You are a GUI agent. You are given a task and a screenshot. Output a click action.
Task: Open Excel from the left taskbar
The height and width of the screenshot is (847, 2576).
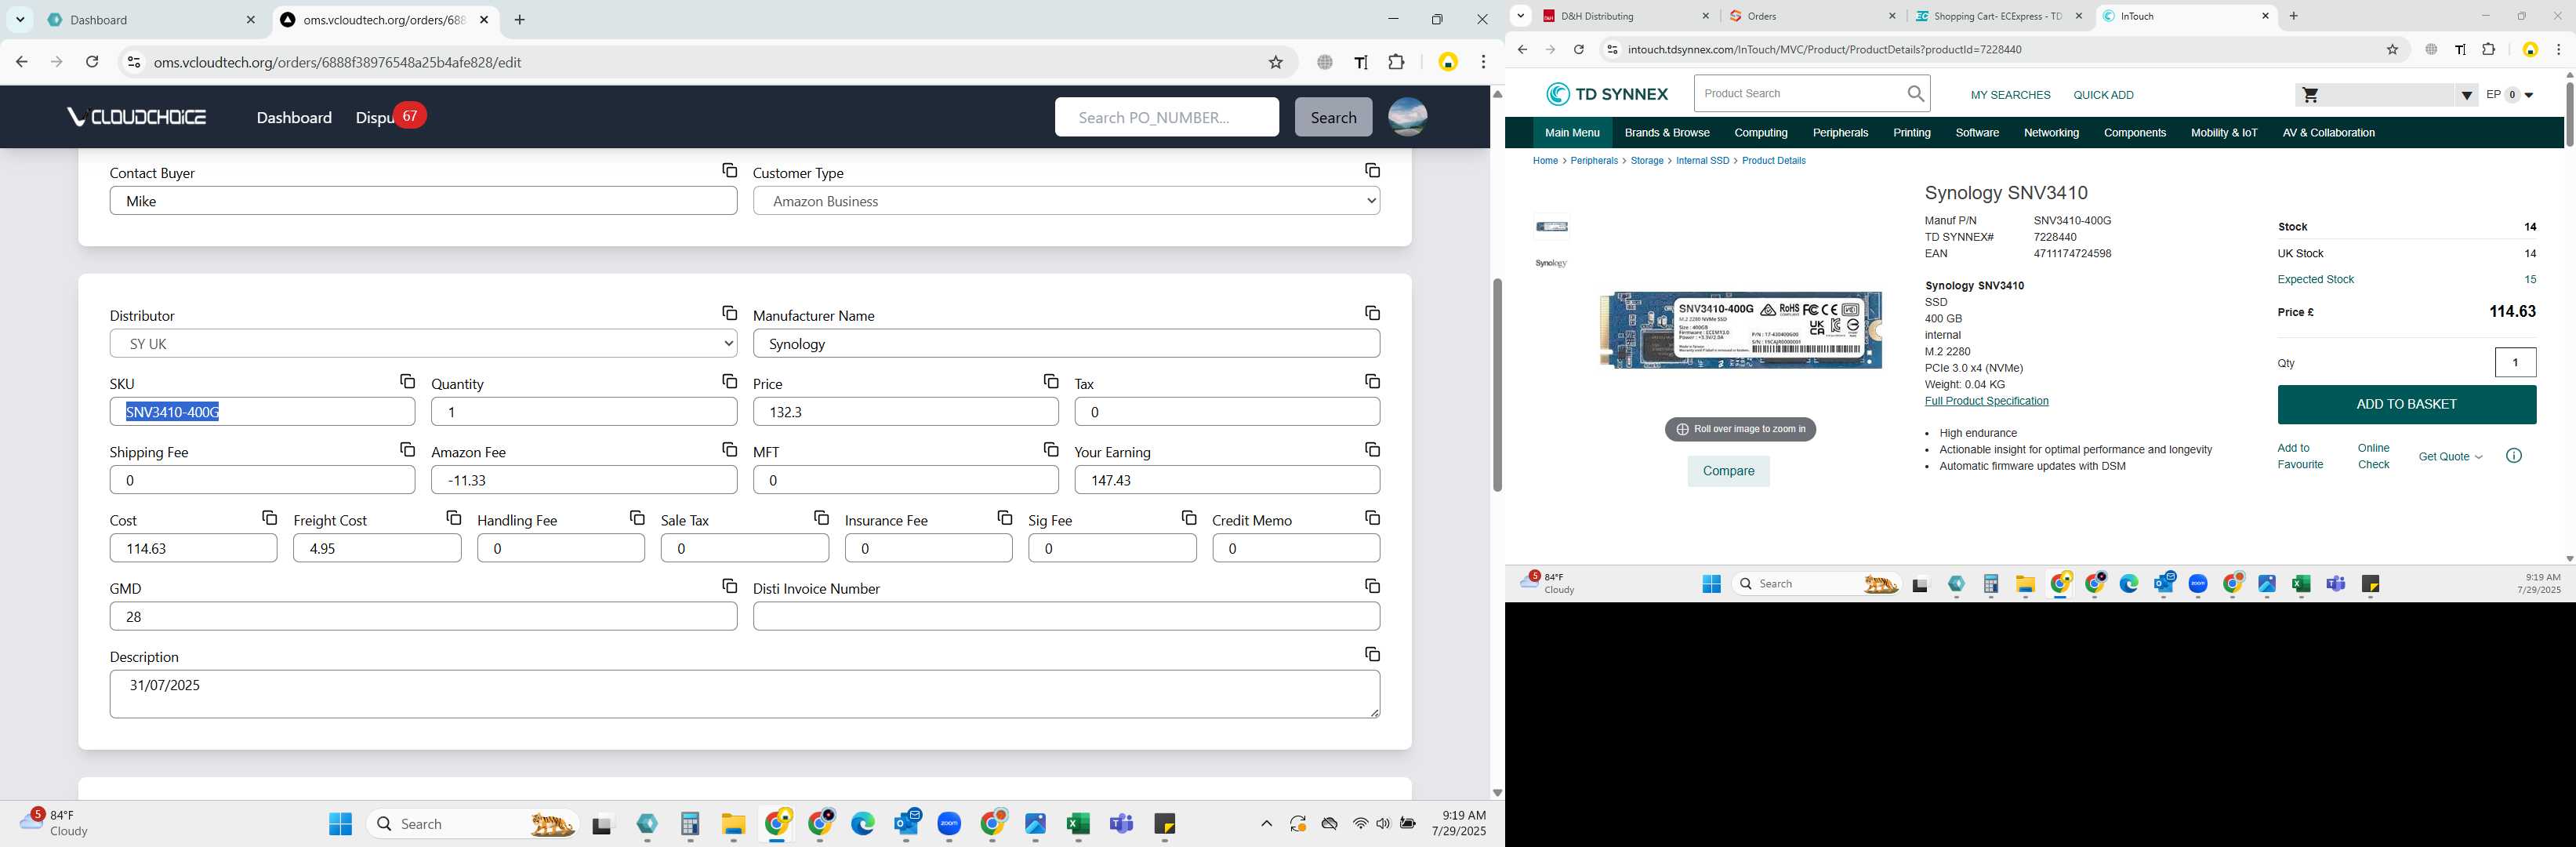[x=1077, y=824]
